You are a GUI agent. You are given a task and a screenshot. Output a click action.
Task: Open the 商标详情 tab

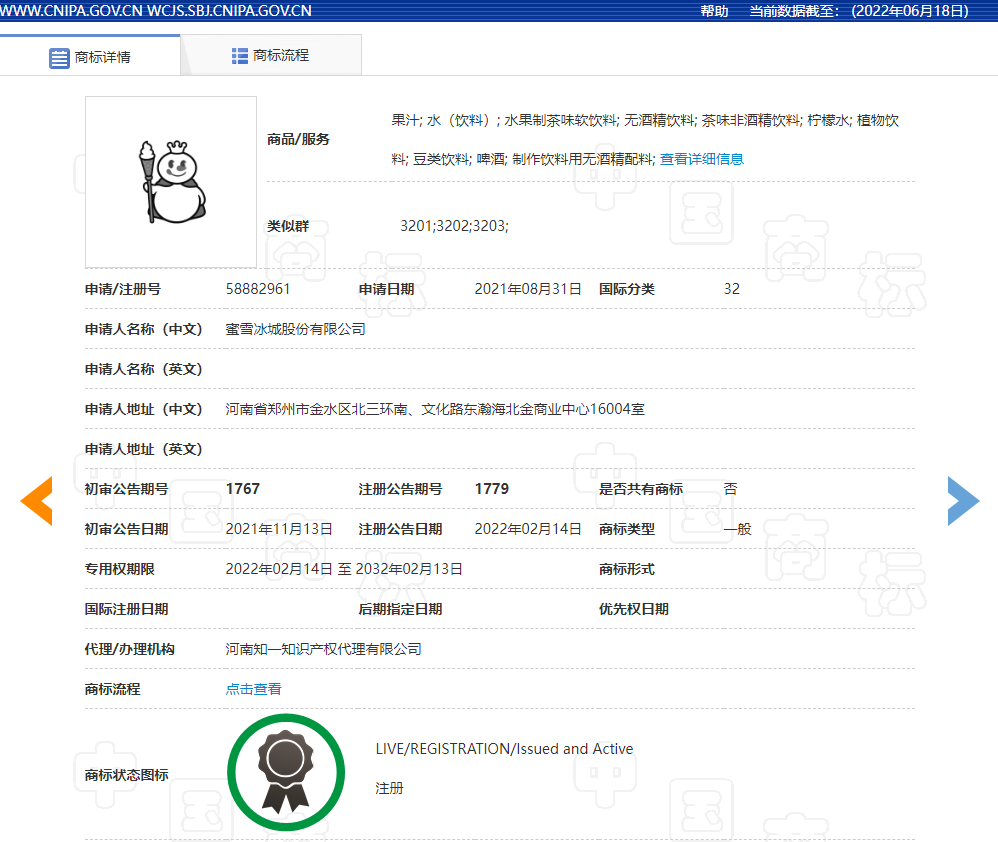90,57
